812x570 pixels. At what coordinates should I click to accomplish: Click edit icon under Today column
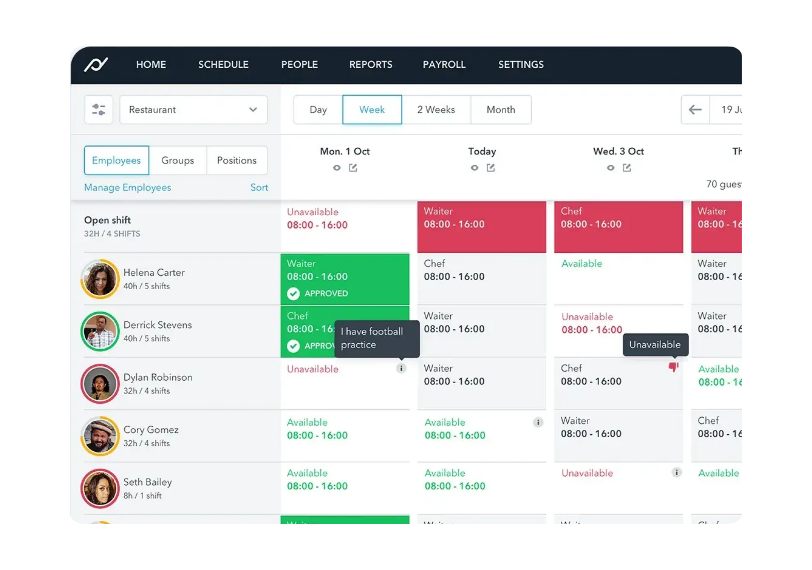490,168
